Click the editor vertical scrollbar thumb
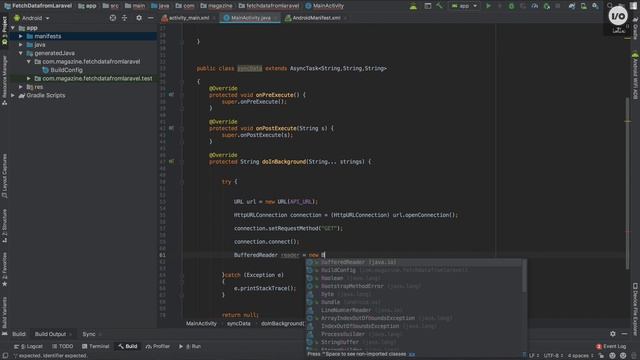The height and width of the screenshot is (360, 640). [x=627, y=184]
